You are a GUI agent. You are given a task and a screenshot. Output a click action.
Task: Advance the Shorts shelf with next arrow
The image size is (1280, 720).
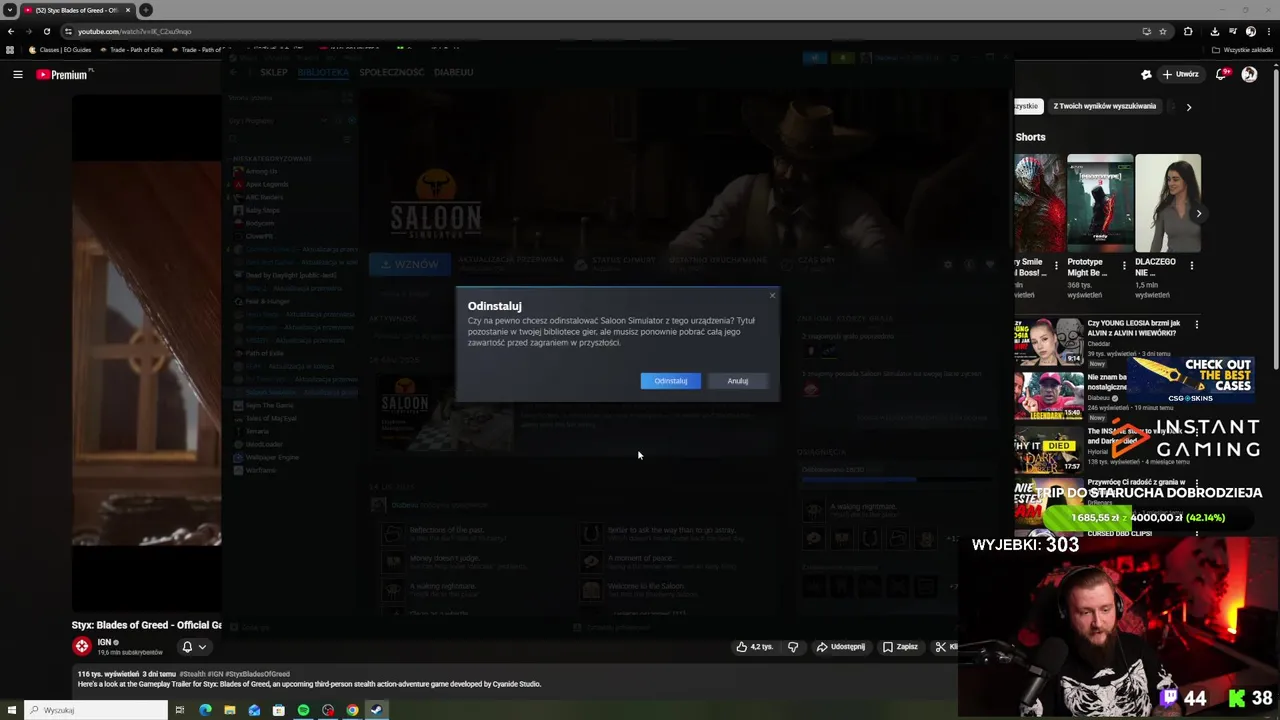click(1198, 213)
